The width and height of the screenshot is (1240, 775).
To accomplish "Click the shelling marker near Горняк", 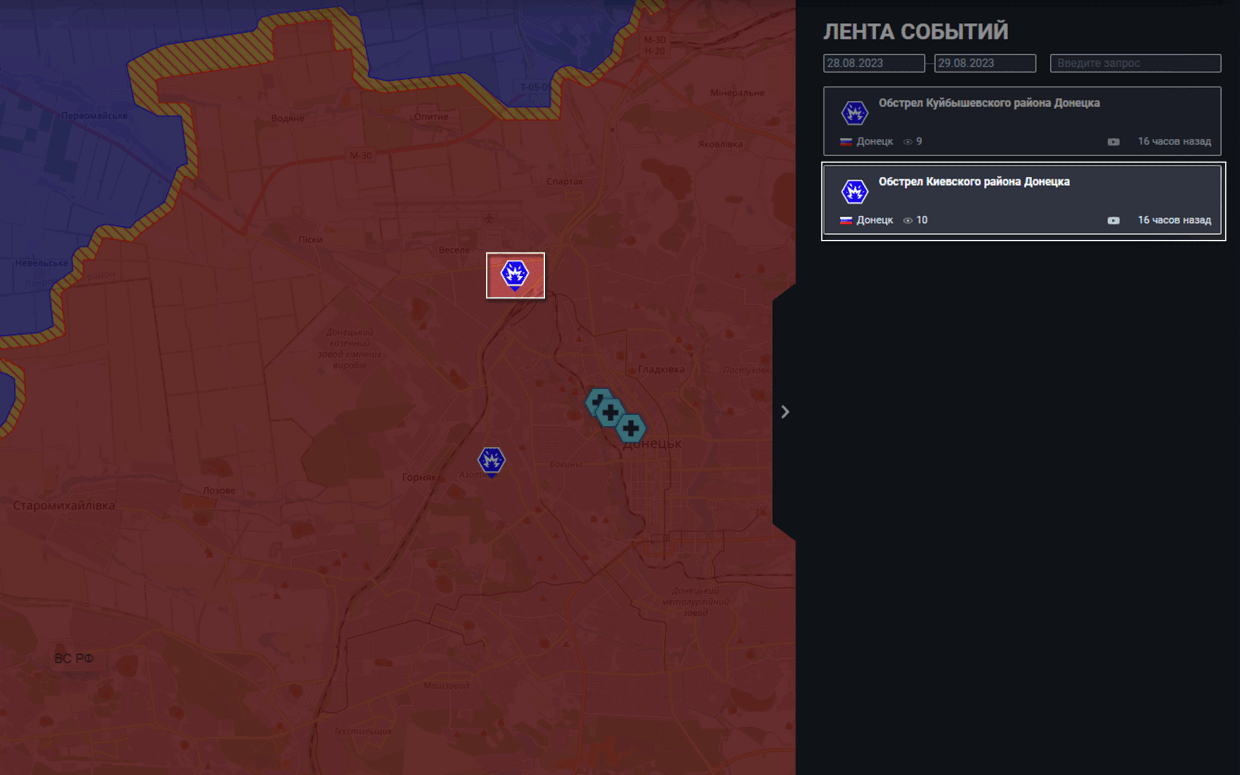I will 491,460.
